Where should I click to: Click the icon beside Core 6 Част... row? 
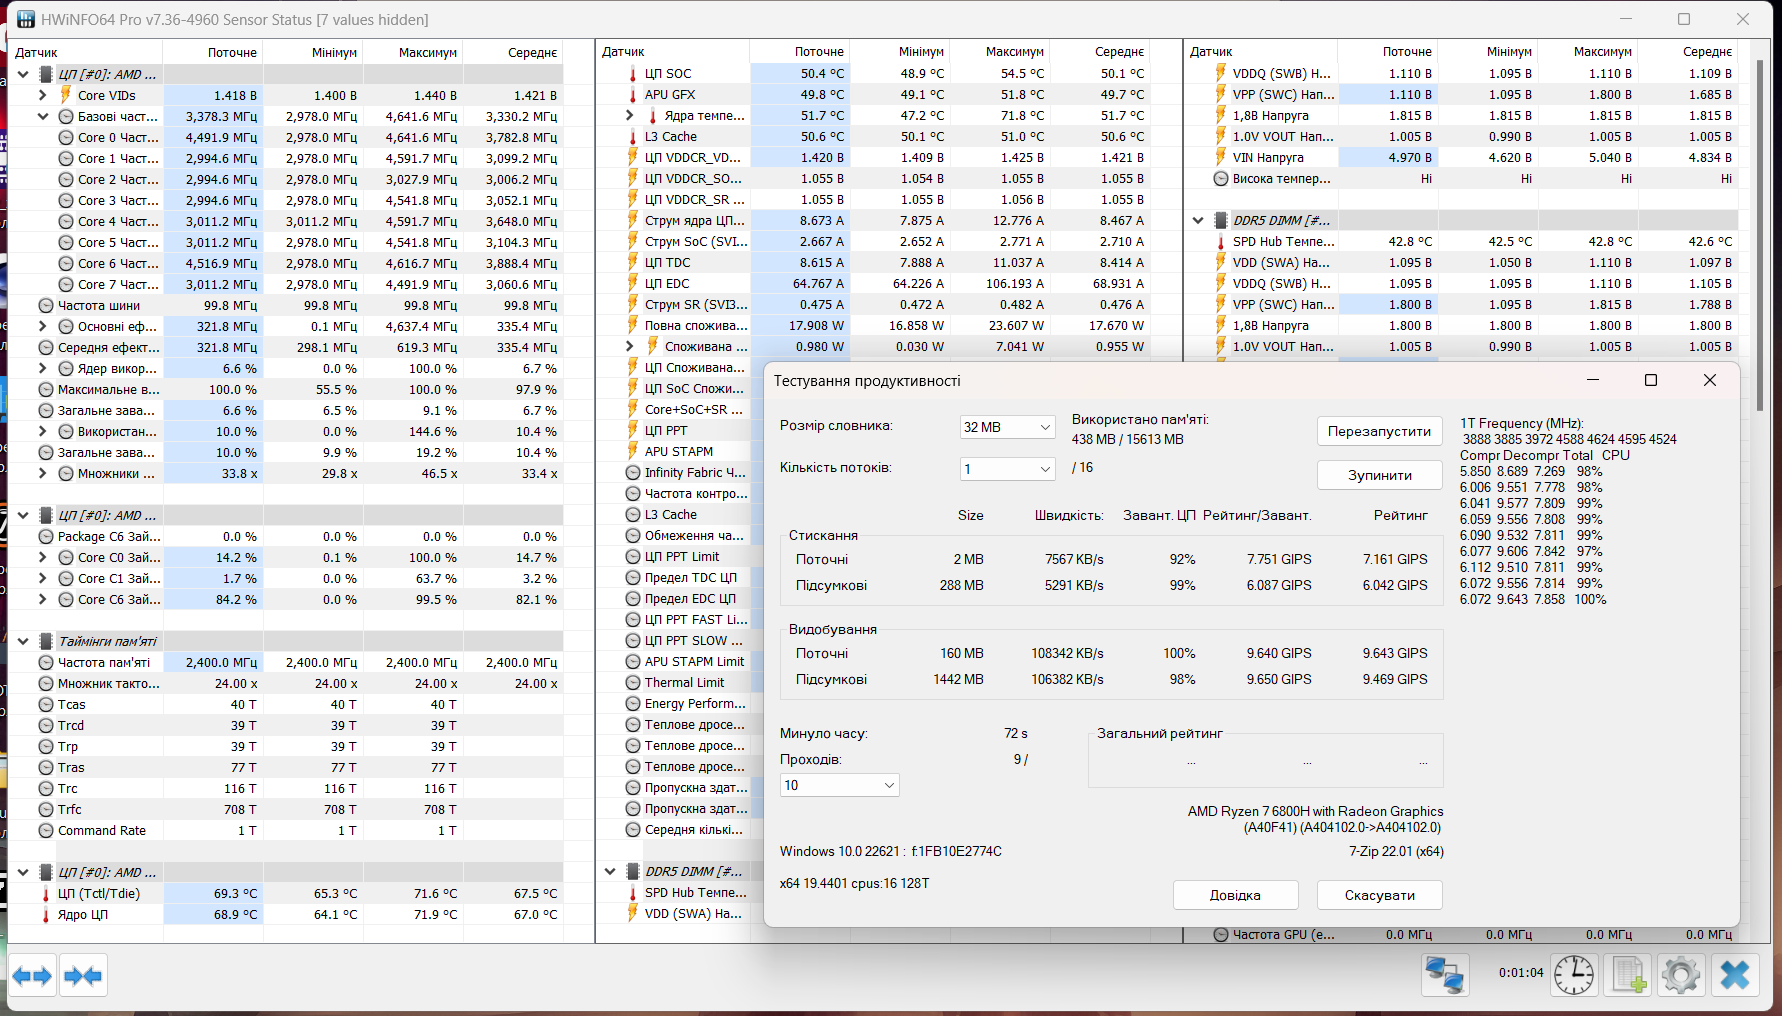(x=66, y=263)
